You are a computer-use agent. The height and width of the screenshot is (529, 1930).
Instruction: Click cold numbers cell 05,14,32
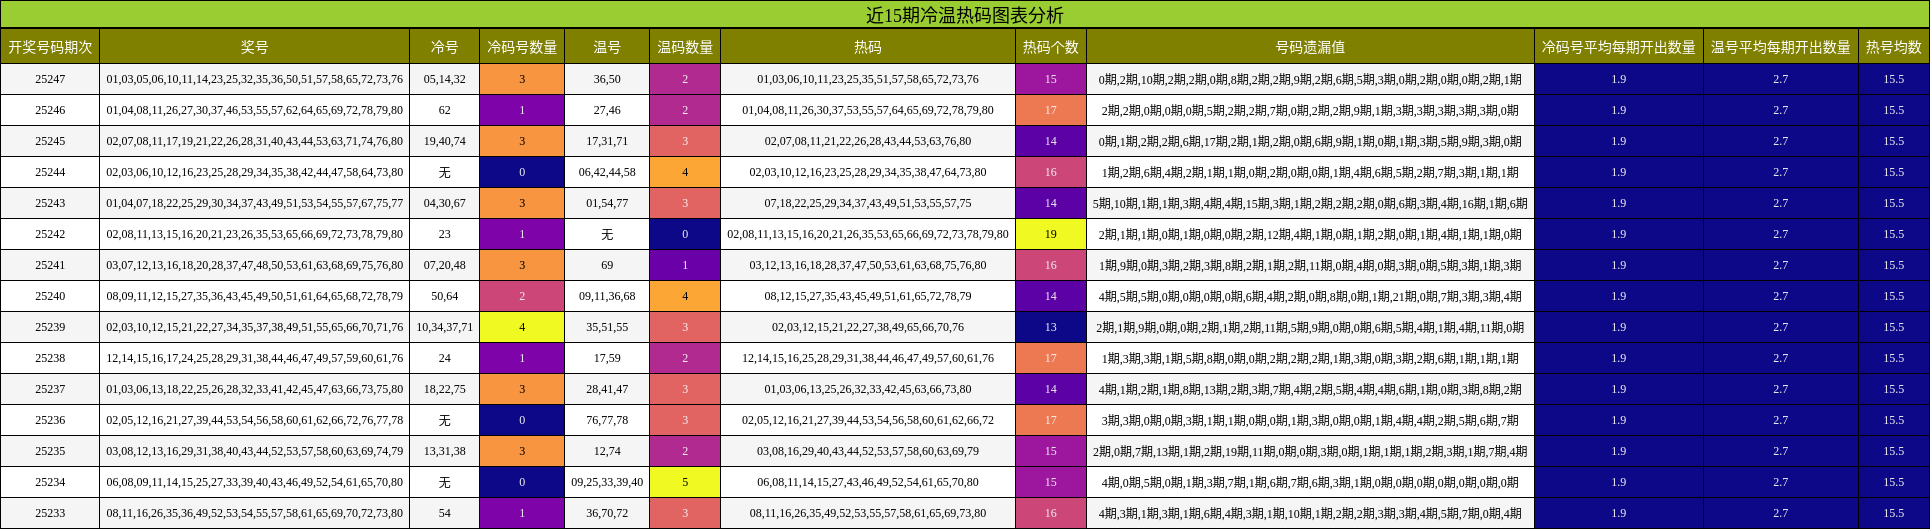pyautogui.click(x=445, y=79)
